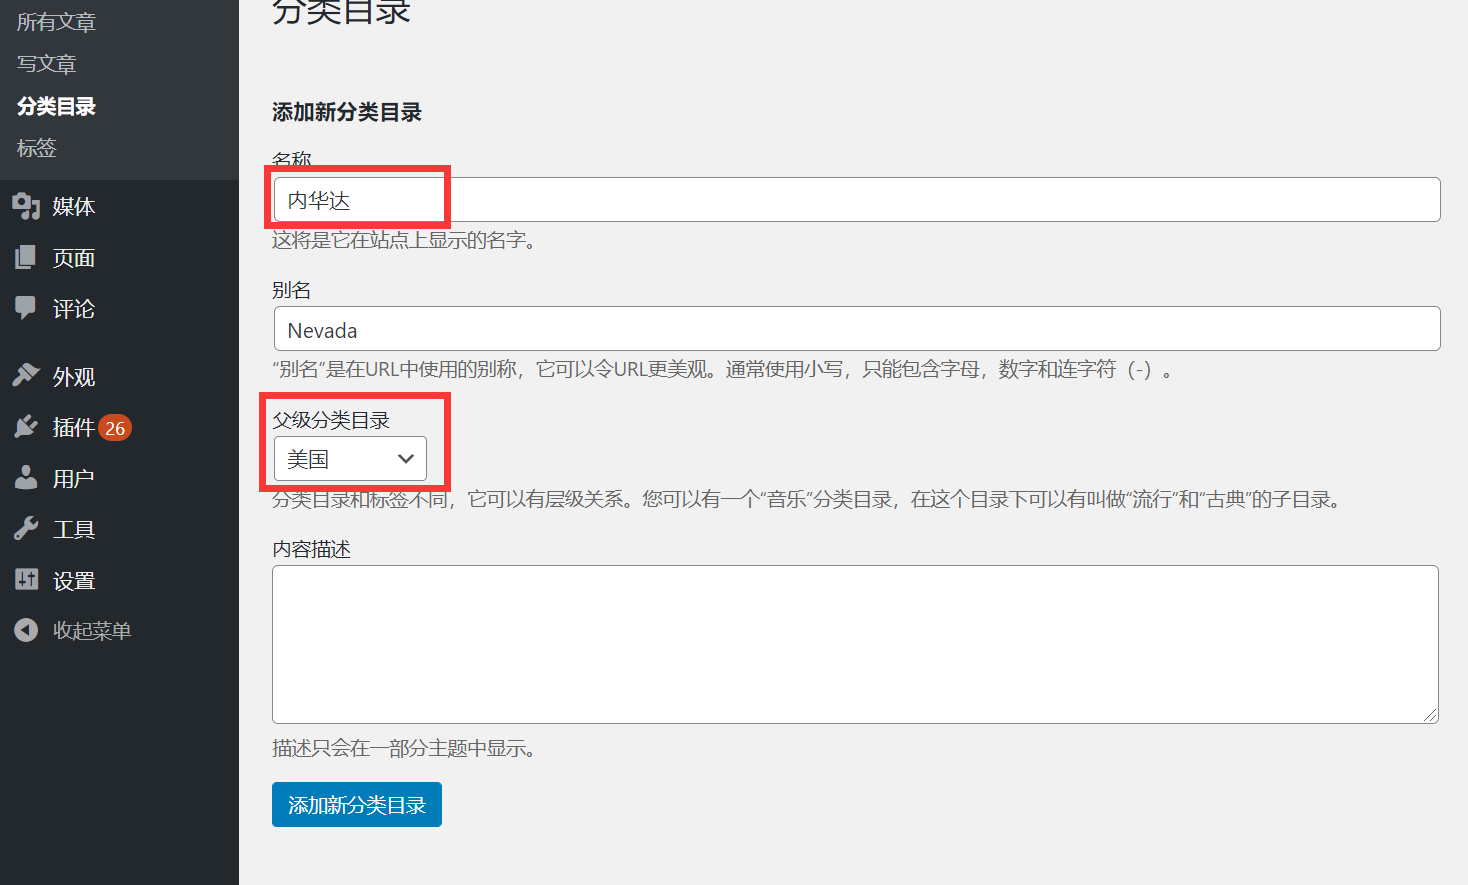The width and height of the screenshot is (1468, 885).
Task: Click the Tools (工具) wrench icon
Action: point(26,529)
